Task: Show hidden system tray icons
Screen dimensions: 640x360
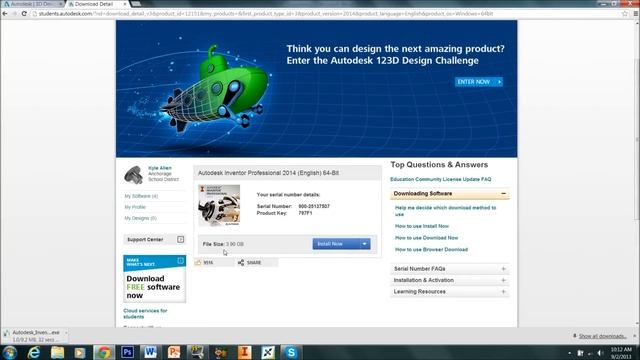Action: (569, 353)
